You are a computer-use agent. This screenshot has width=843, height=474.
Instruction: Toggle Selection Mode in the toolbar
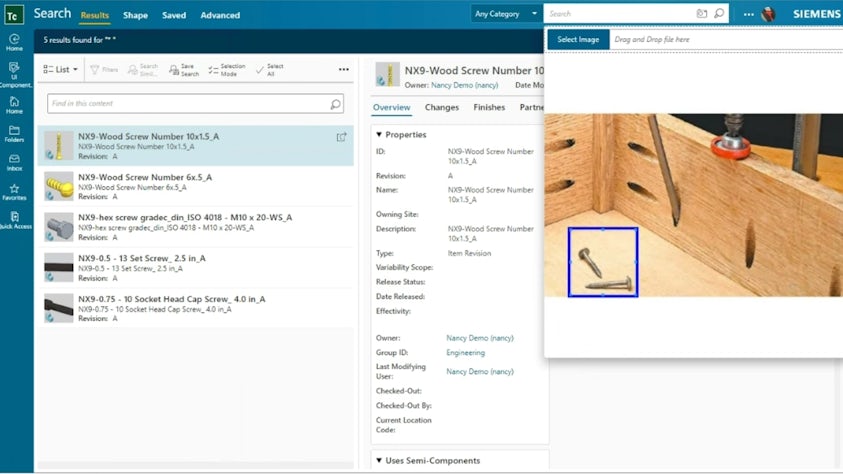point(226,70)
